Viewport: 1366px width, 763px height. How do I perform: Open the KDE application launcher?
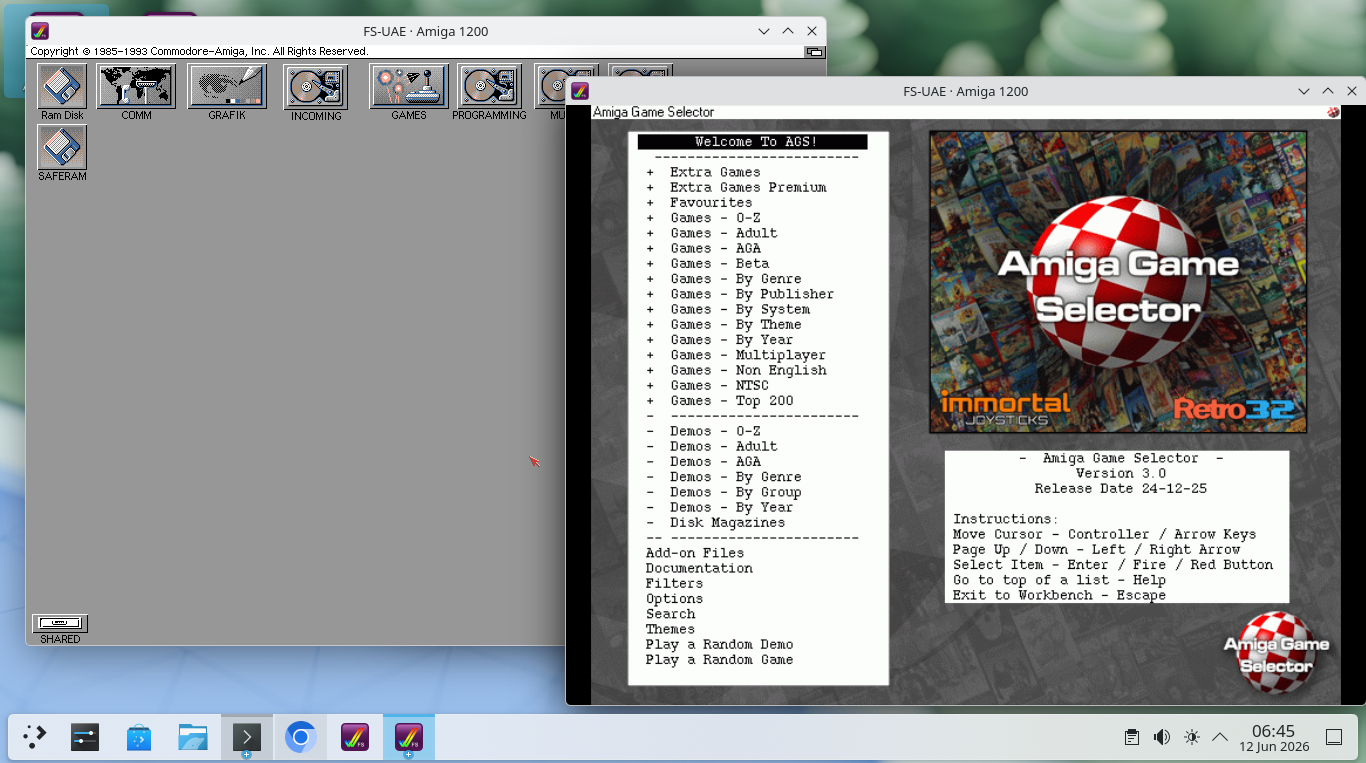pyautogui.click(x=34, y=738)
